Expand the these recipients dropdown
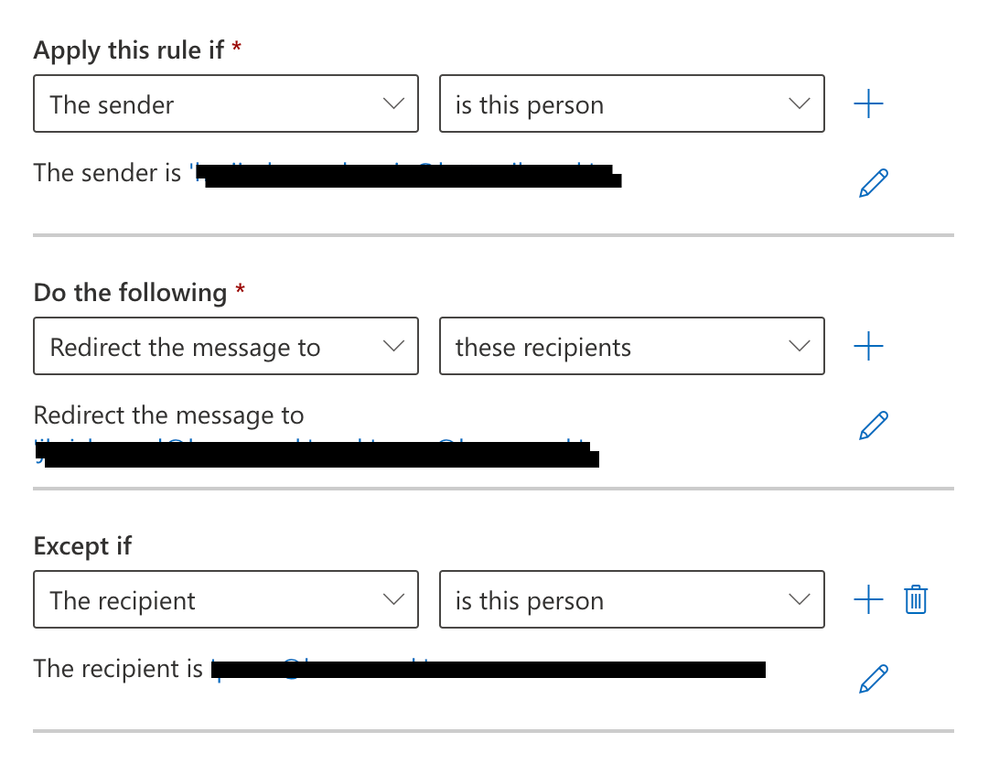 (632, 346)
